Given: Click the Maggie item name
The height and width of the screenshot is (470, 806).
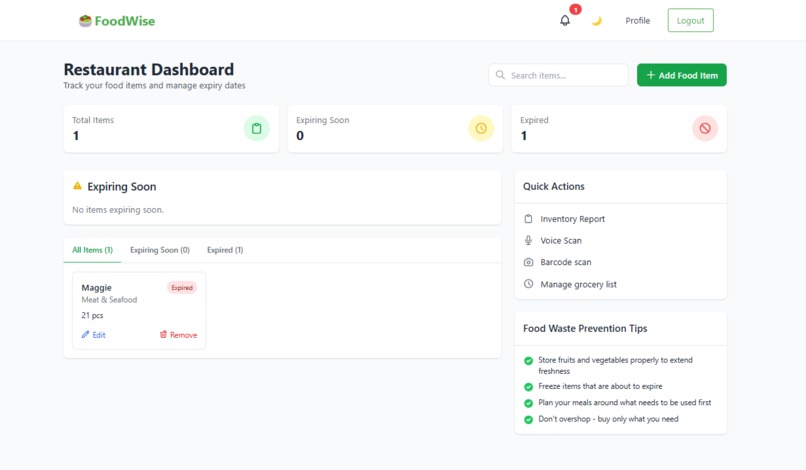Looking at the screenshot, I should [96, 287].
